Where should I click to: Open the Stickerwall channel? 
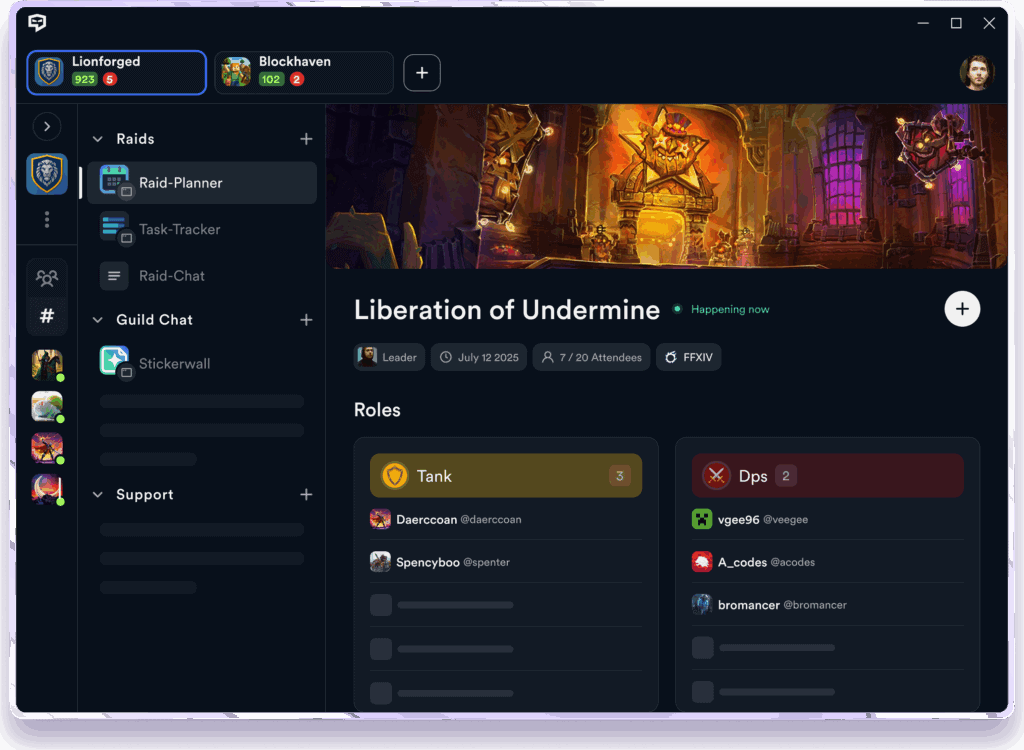(174, 364)
